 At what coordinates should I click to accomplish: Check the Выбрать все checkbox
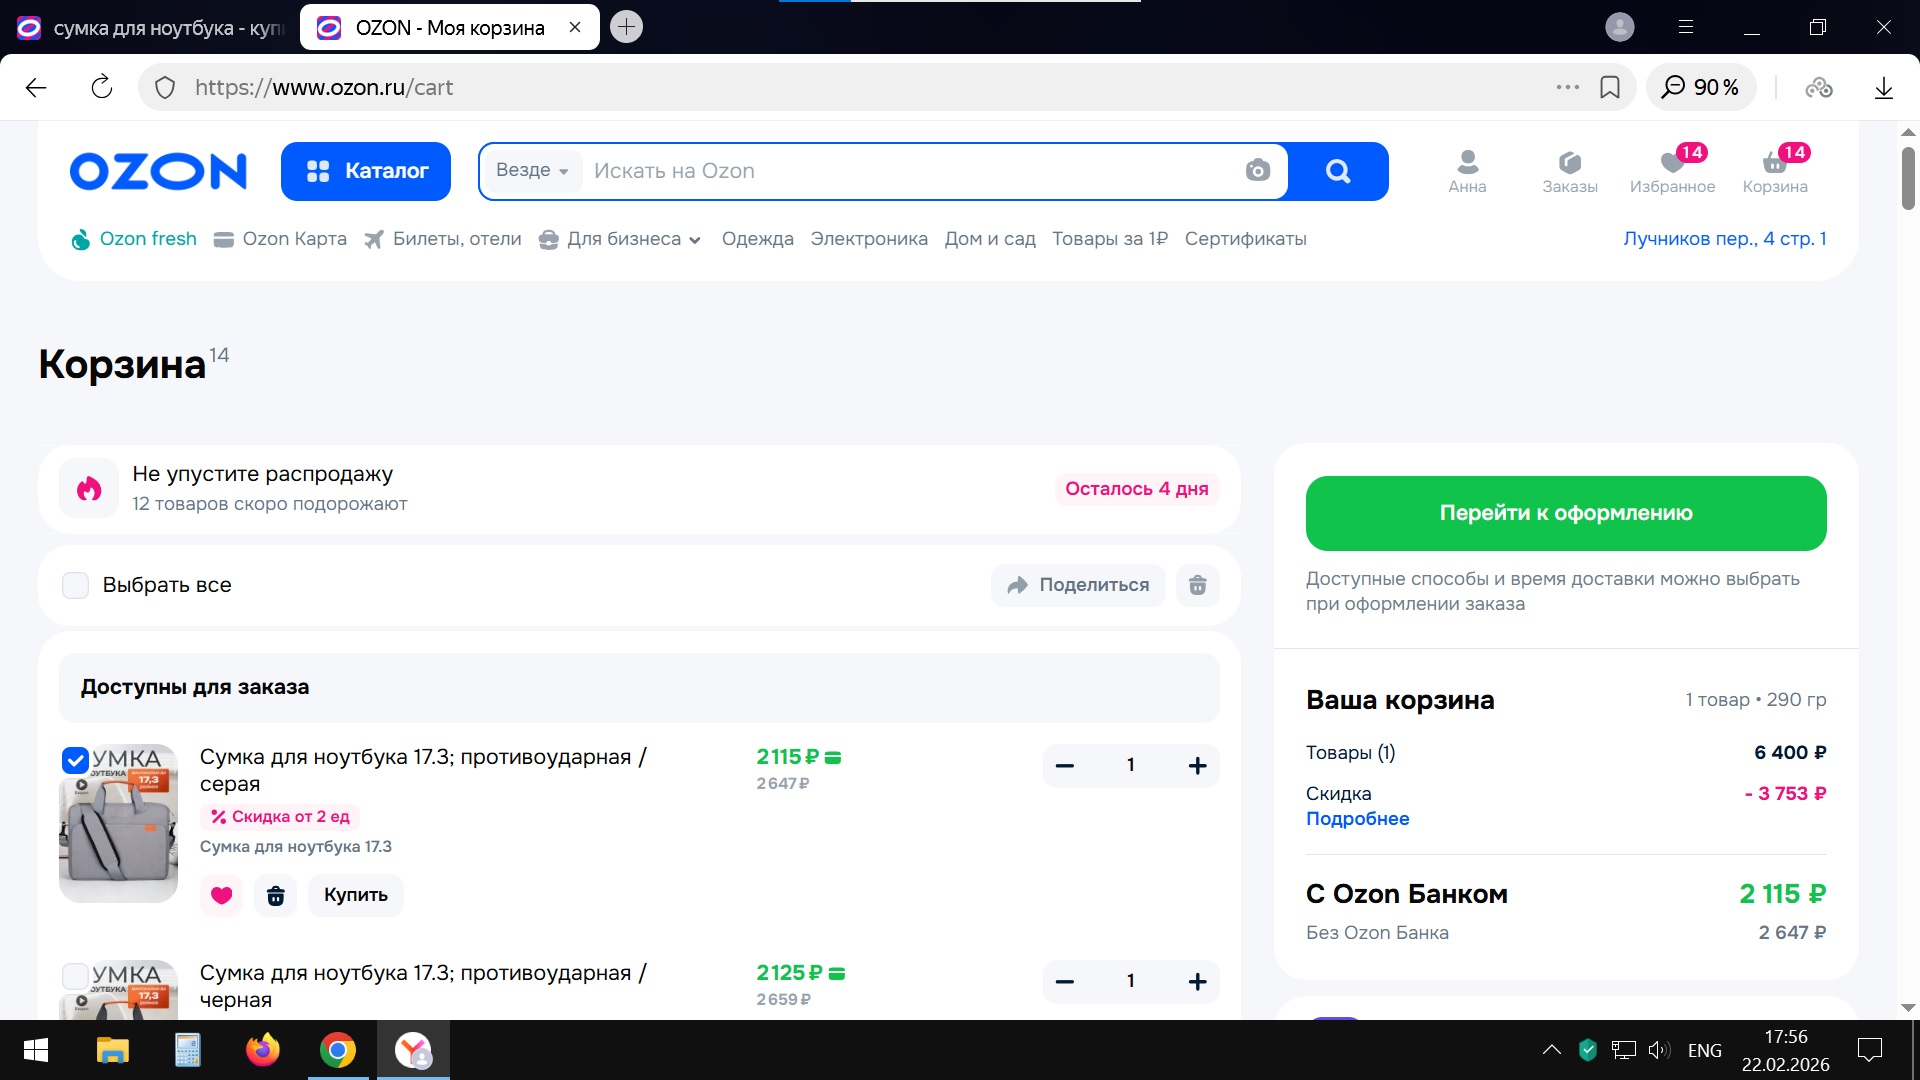point(76,585)
